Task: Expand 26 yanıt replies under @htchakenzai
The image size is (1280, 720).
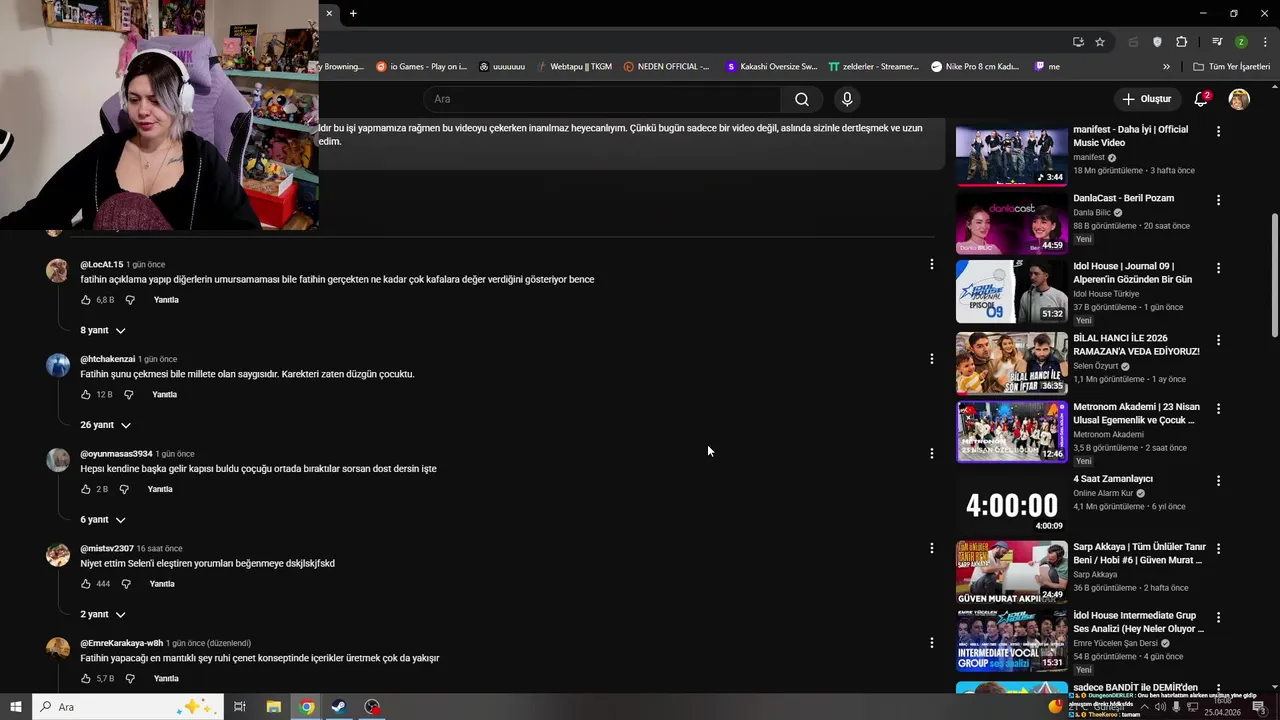Action: 105,425
